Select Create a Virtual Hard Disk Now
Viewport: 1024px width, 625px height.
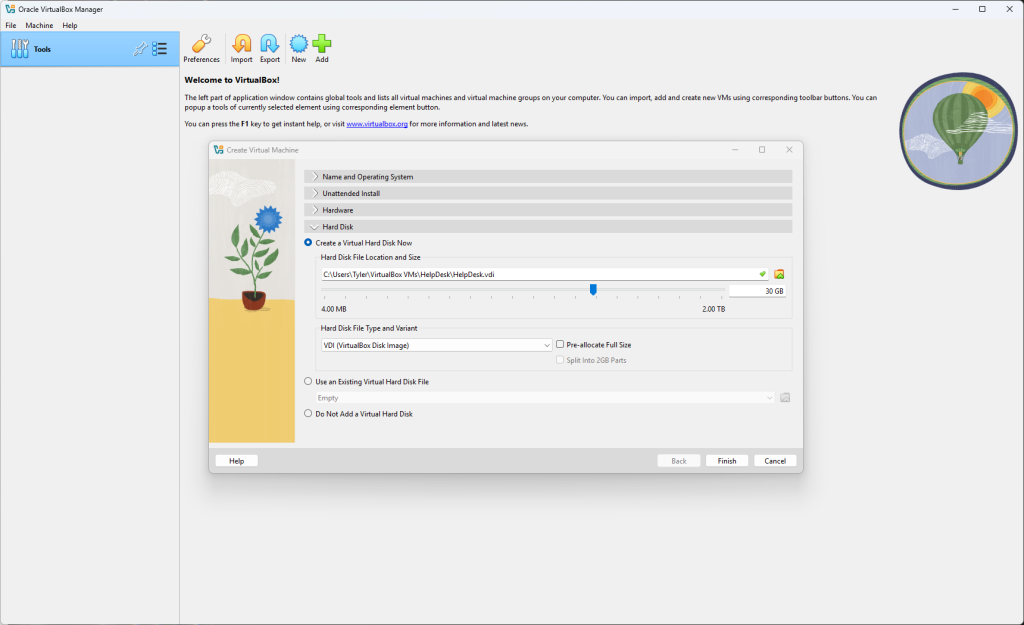[309, 243]
